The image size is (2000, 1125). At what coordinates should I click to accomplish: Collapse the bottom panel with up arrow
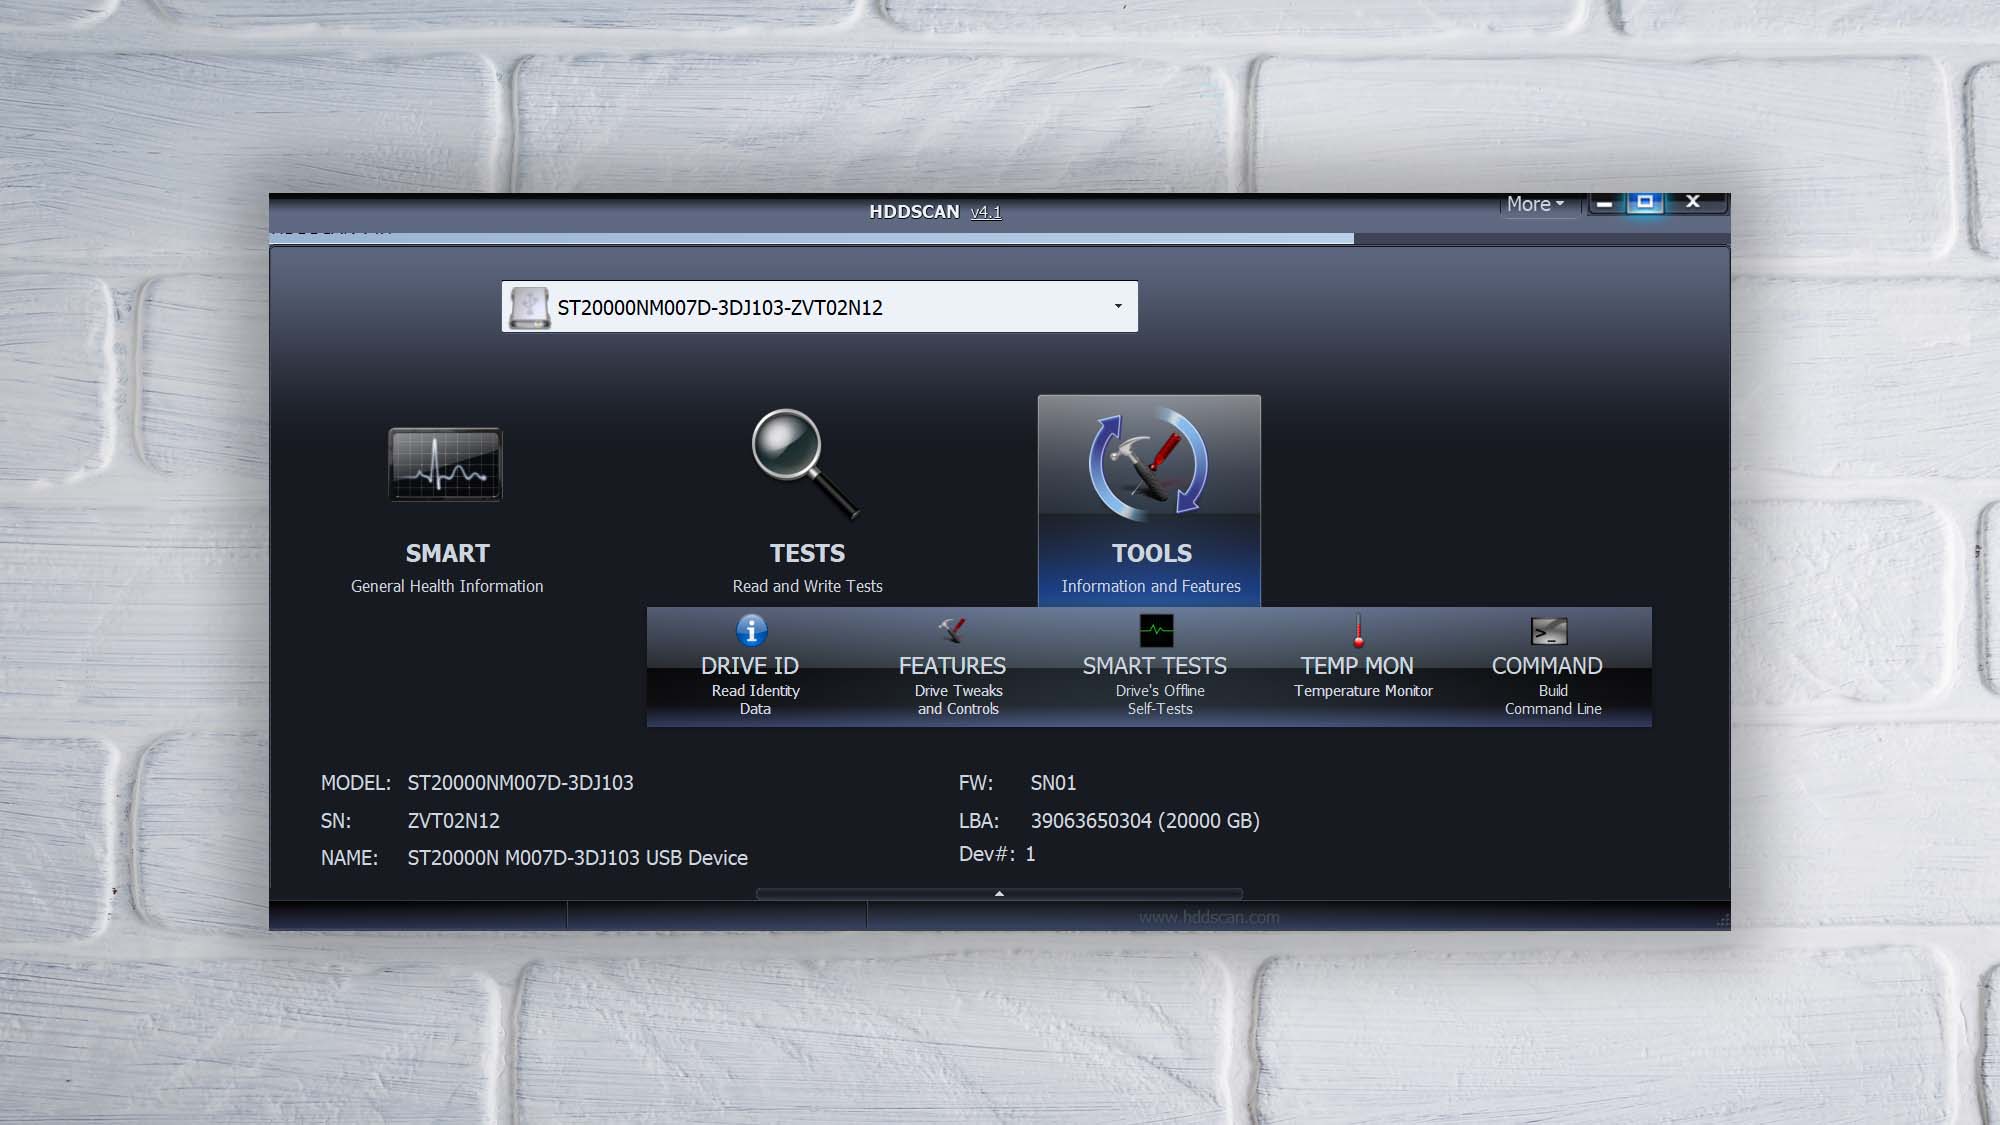(999, 894)
